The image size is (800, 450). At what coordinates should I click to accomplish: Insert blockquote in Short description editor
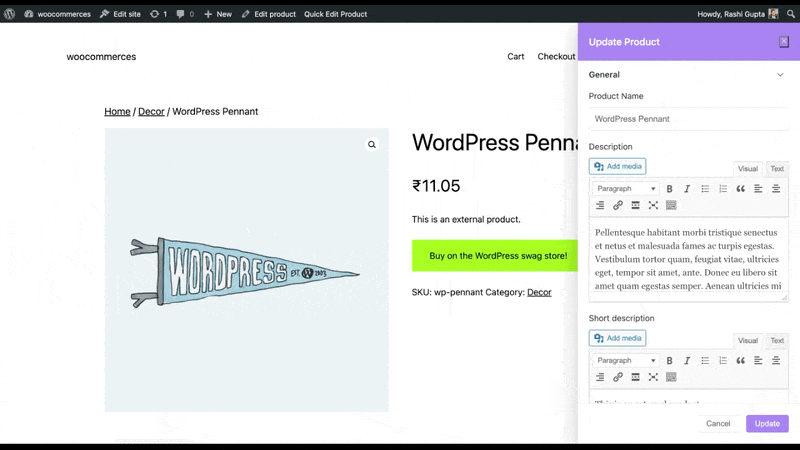(740, 361)
